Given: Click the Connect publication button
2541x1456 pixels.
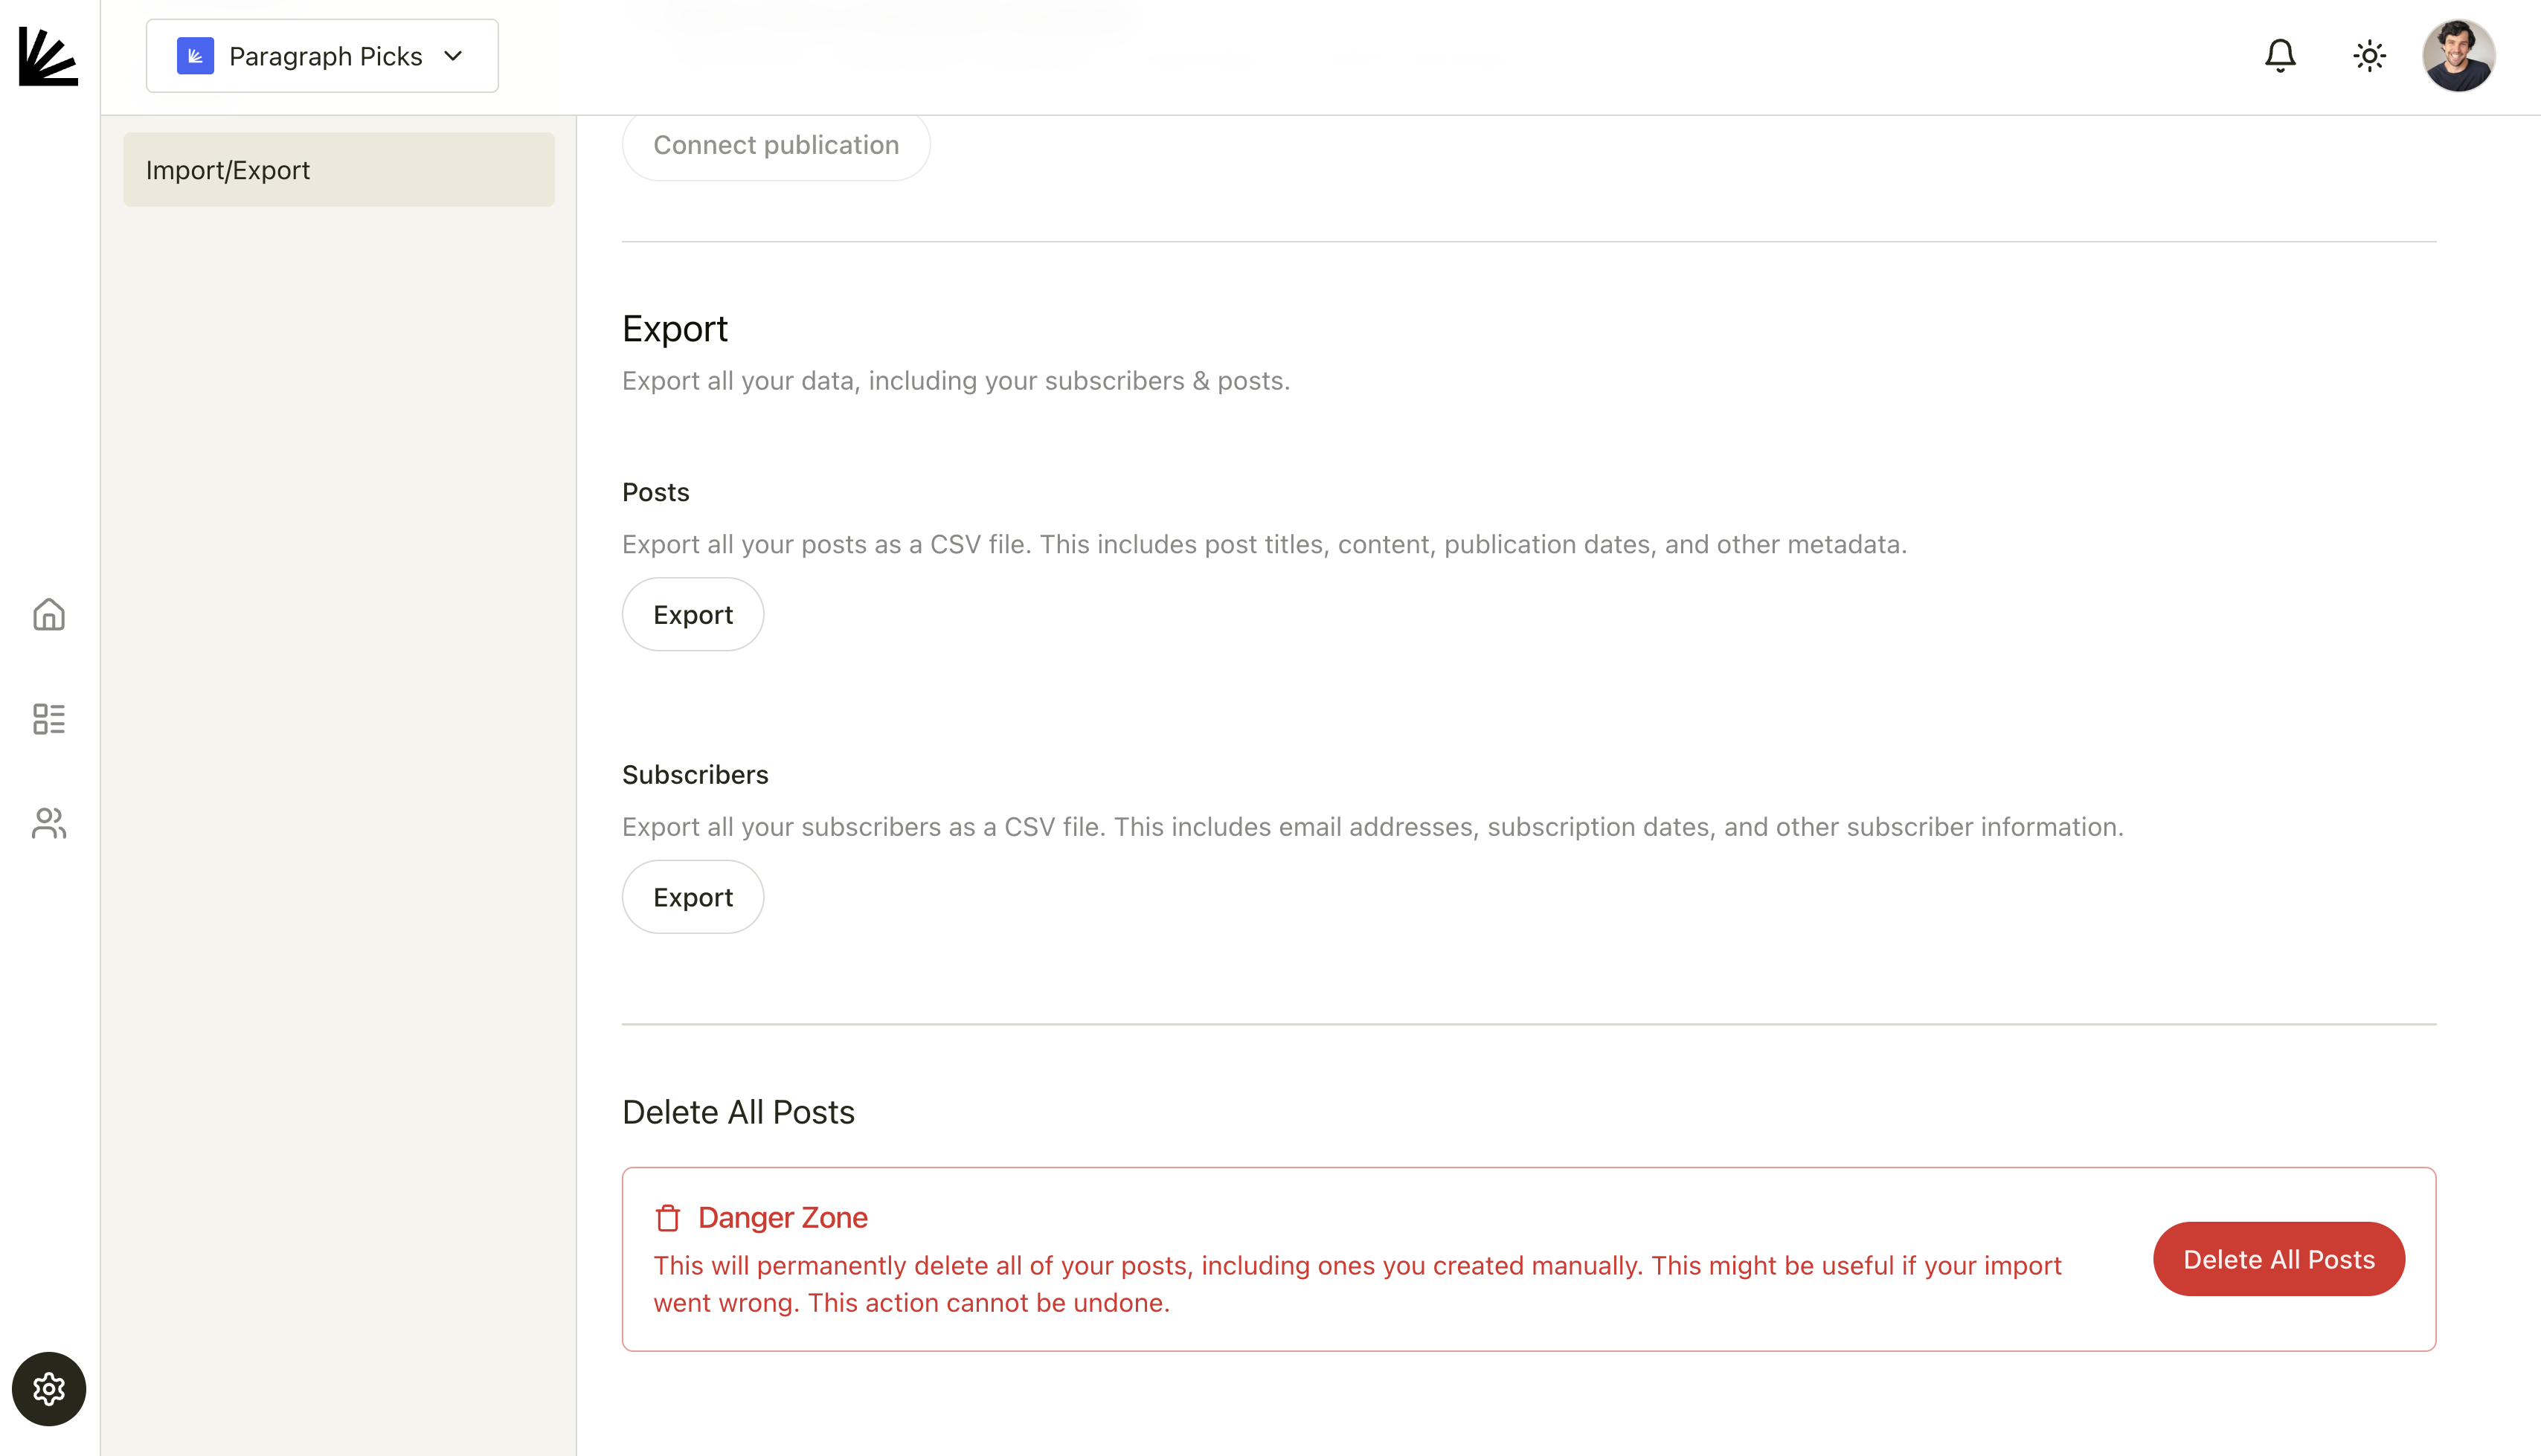Looking at the screenshot, I should click(775, 145).
